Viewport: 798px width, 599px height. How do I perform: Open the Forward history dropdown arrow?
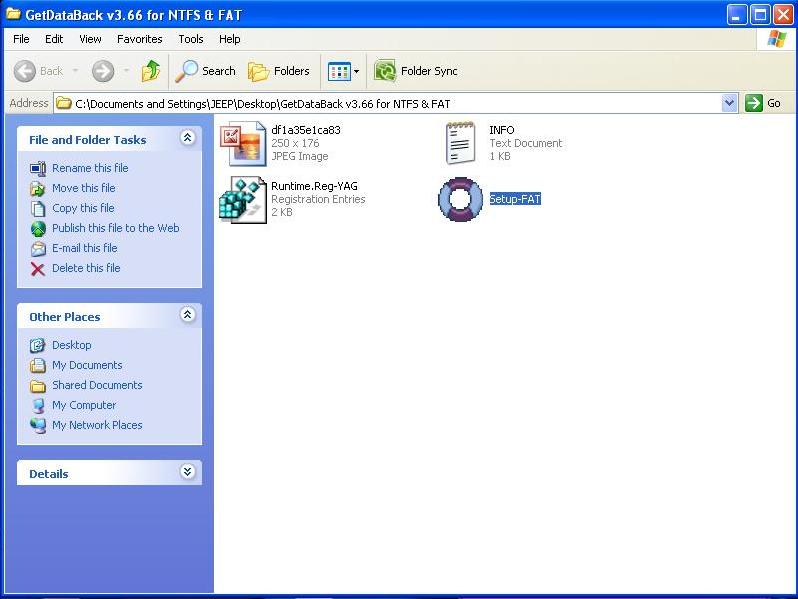click(x=126, y=71)
